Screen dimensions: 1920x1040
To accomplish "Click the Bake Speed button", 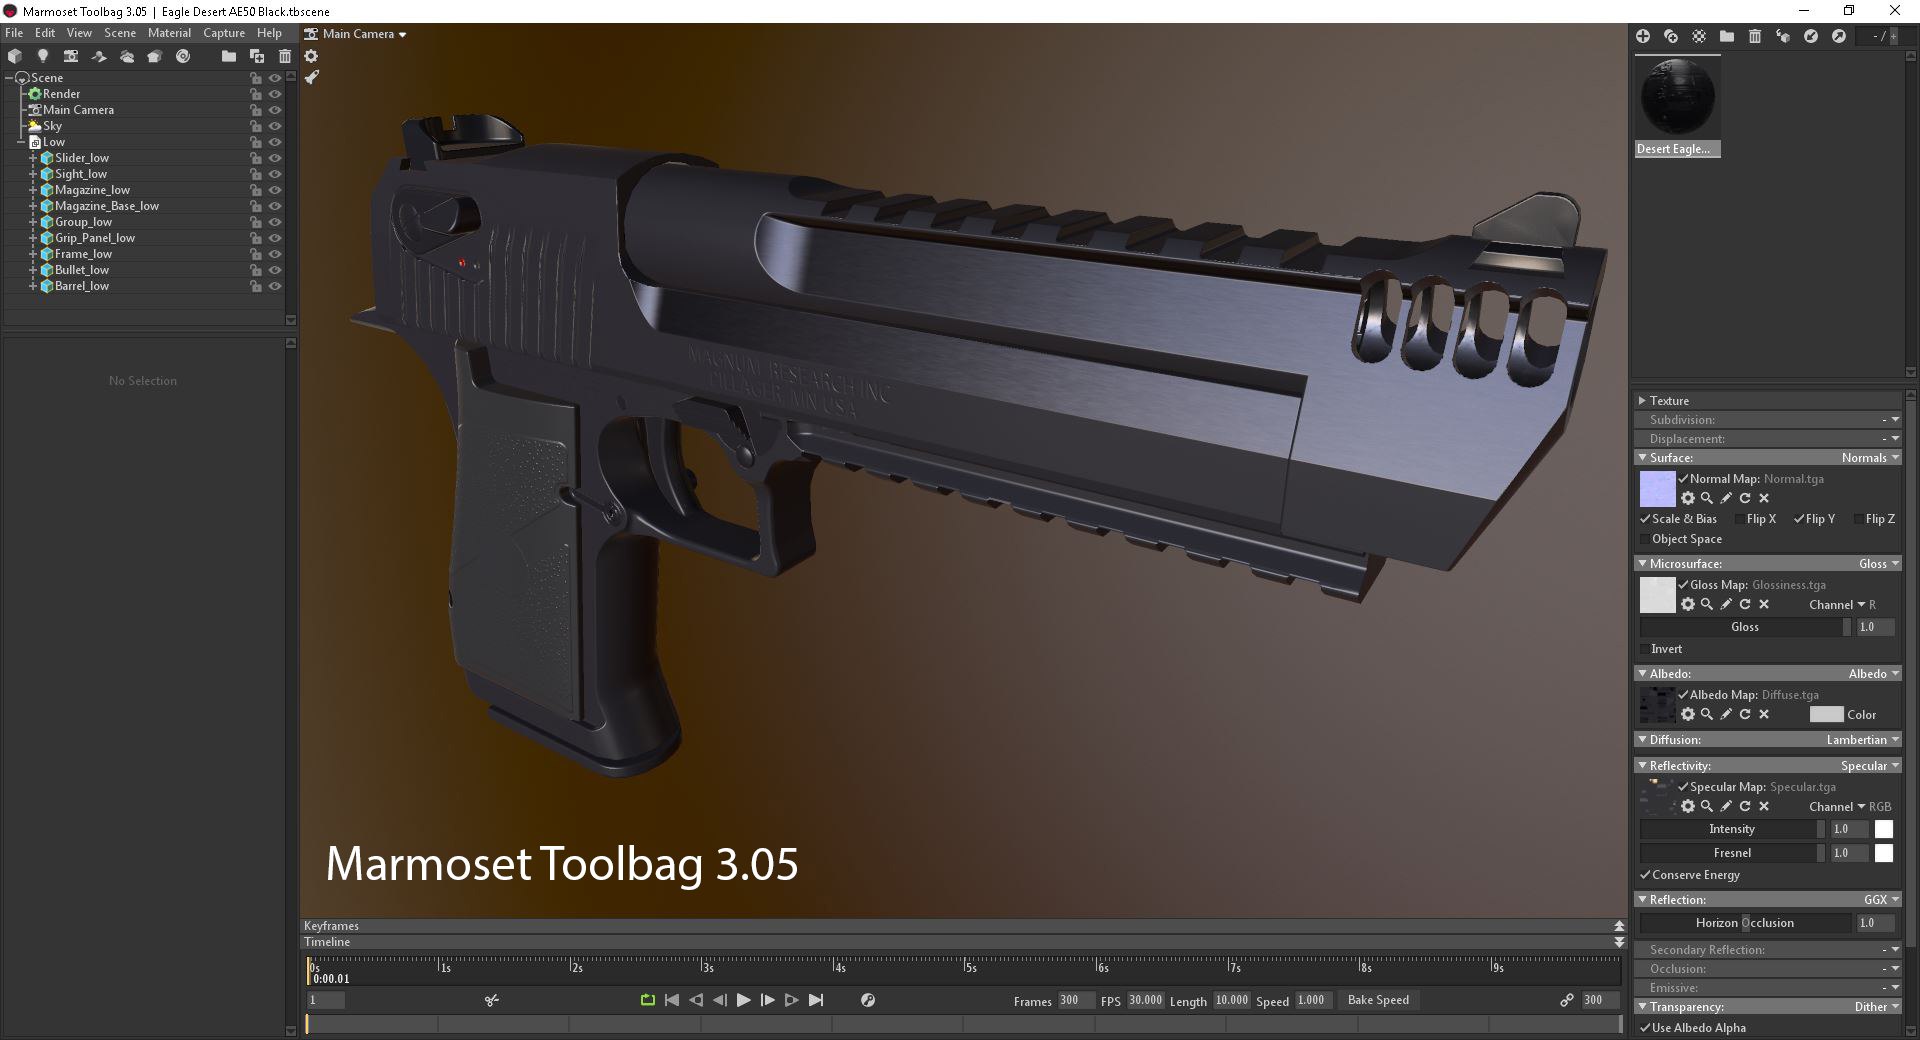I will [x=1378, y=1000].
